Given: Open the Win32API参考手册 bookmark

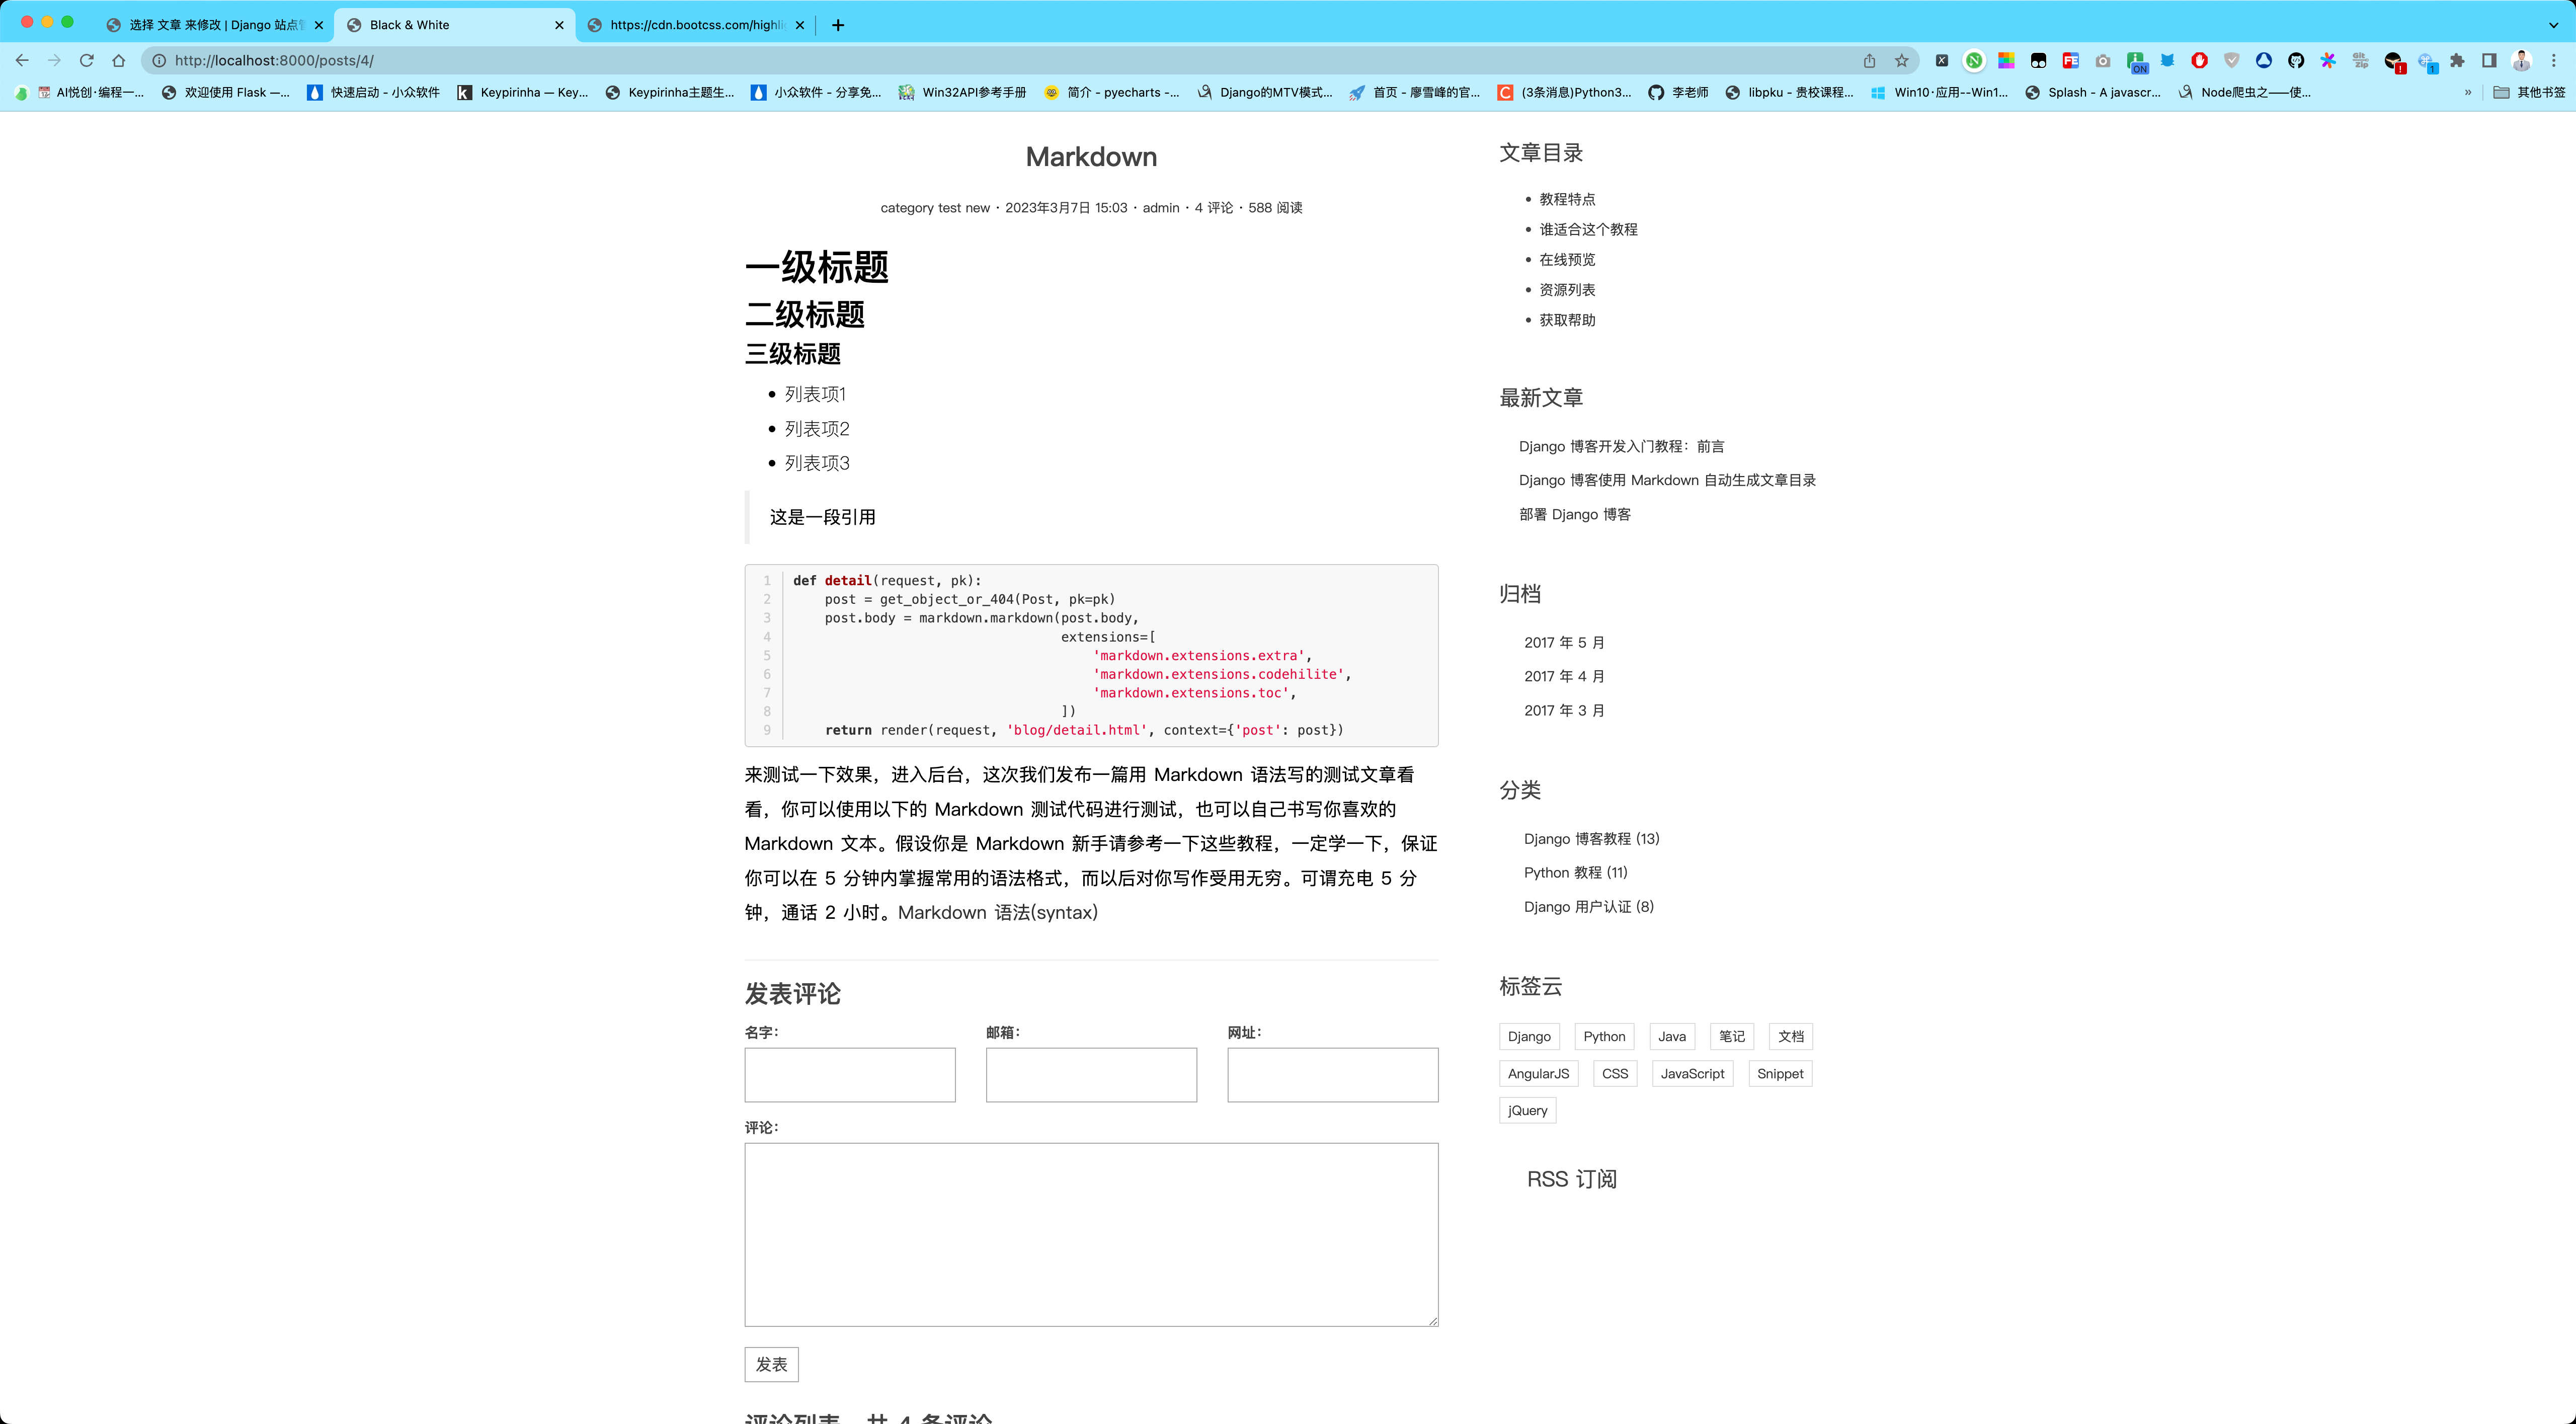Looking at the screenshot, I should point(963,92).
